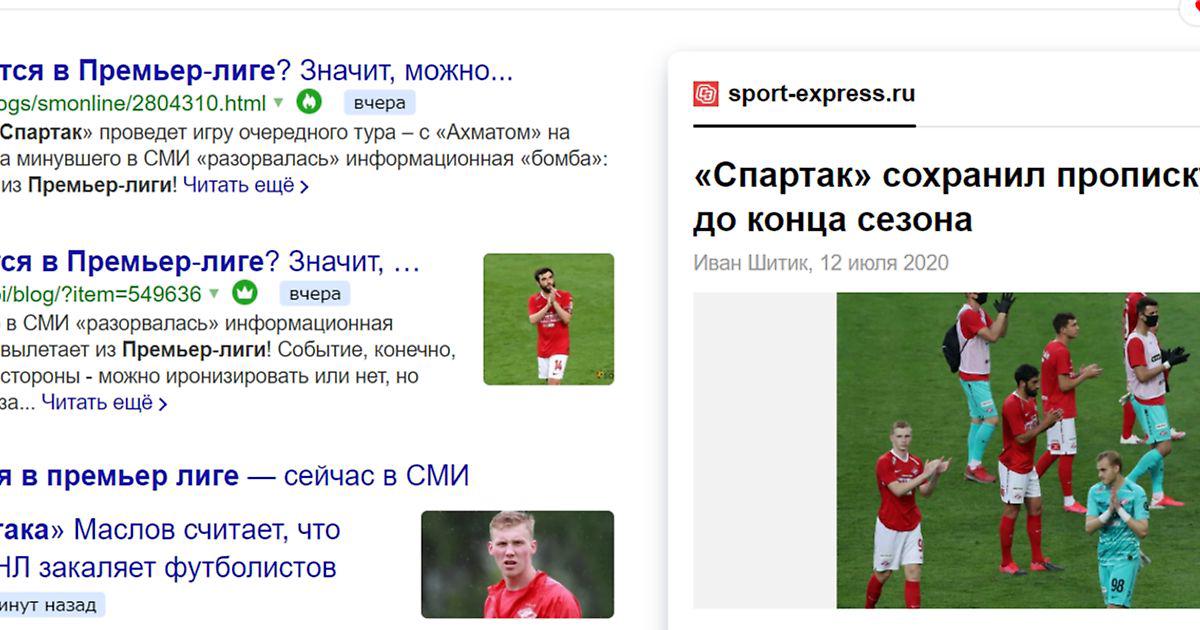
Task: Expand the dropdown arrow after blog/?item=549636 URL
Action: click(212, 294)
